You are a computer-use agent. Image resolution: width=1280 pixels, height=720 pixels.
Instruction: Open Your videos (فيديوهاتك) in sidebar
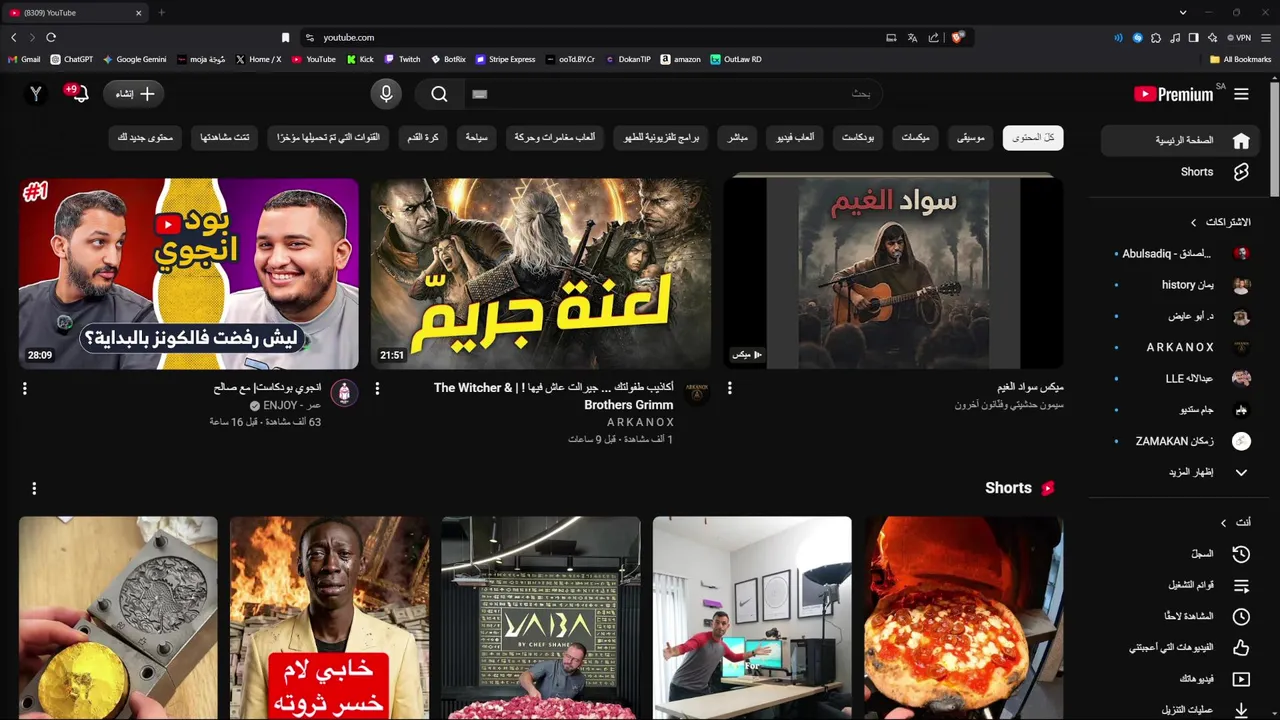click(x=1181, y=679)
